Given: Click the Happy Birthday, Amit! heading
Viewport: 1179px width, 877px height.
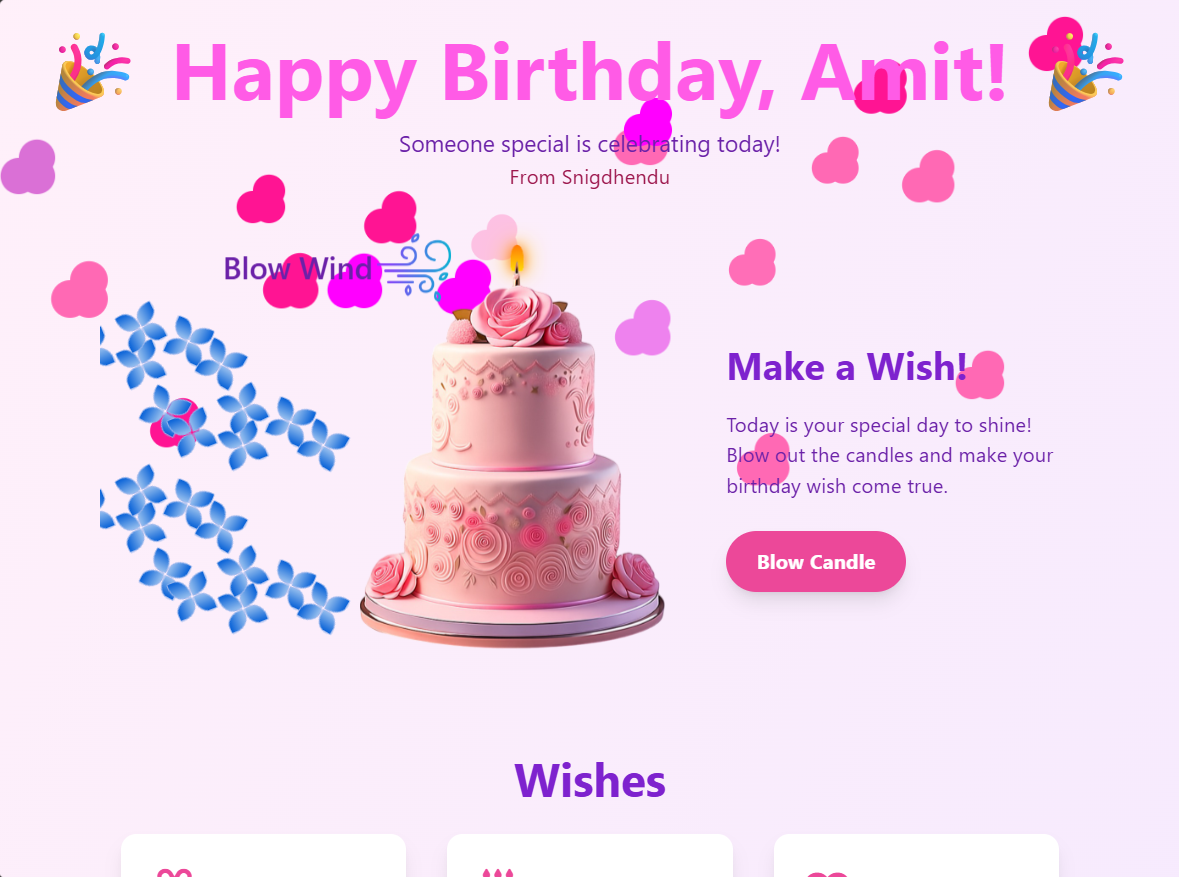Looking at the screenshot, I should 590,73.
